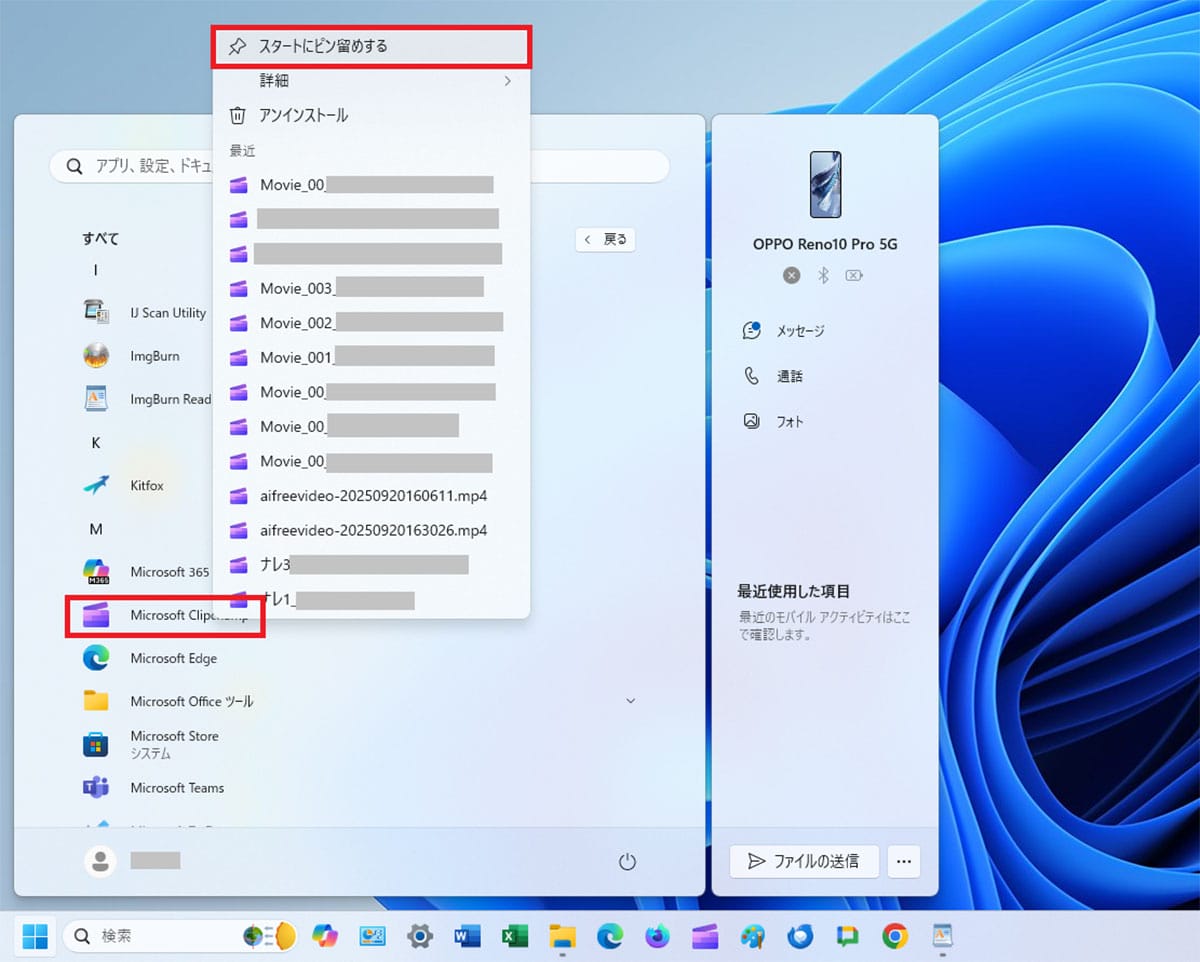Open recent file Movie_002_
1200x962 pixels.
[371, 323]
